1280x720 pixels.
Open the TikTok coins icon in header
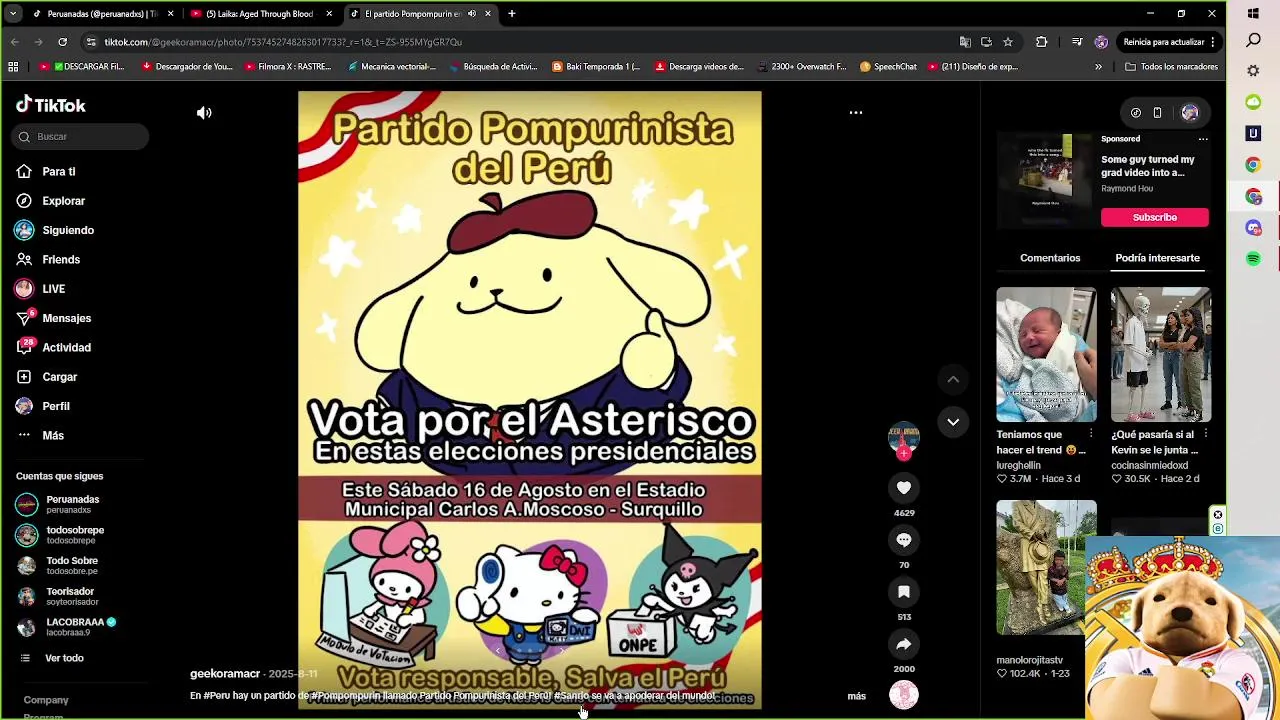[1135, 113]
